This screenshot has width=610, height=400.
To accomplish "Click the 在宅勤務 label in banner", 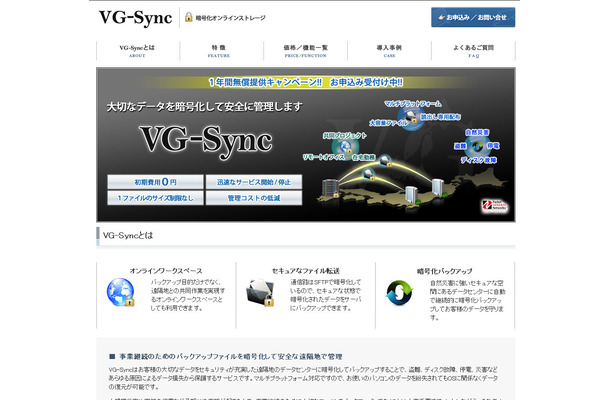I will pos(364,157).
